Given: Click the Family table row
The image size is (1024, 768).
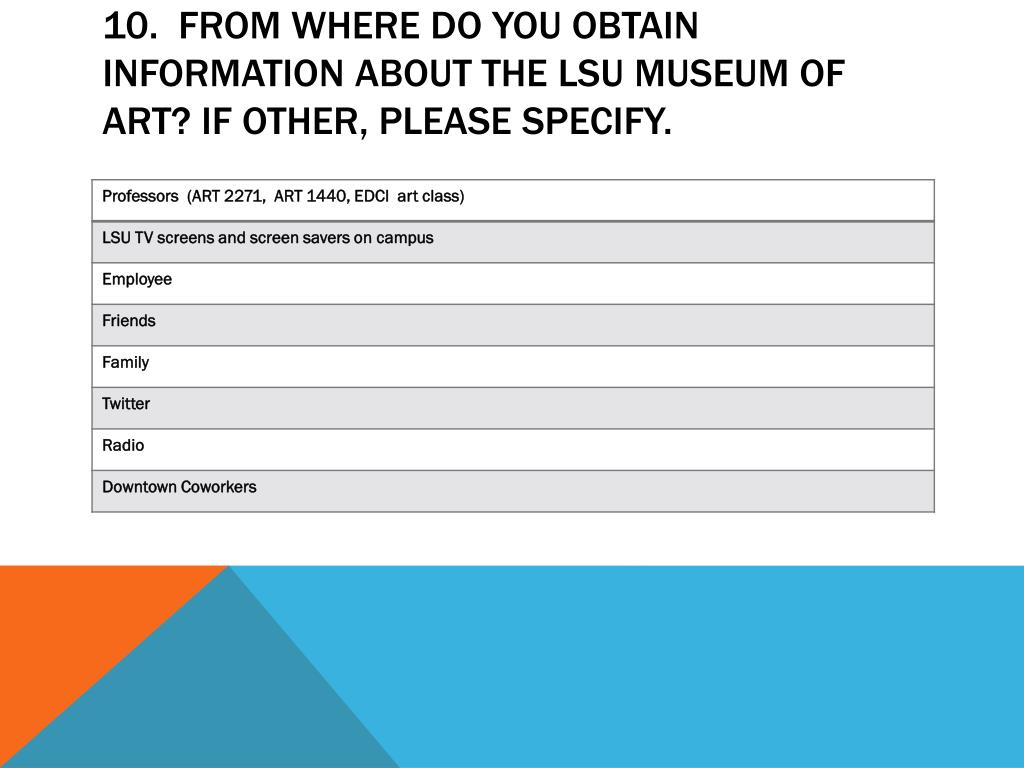Looking at the screenshot, I should (x=513, y=366).
